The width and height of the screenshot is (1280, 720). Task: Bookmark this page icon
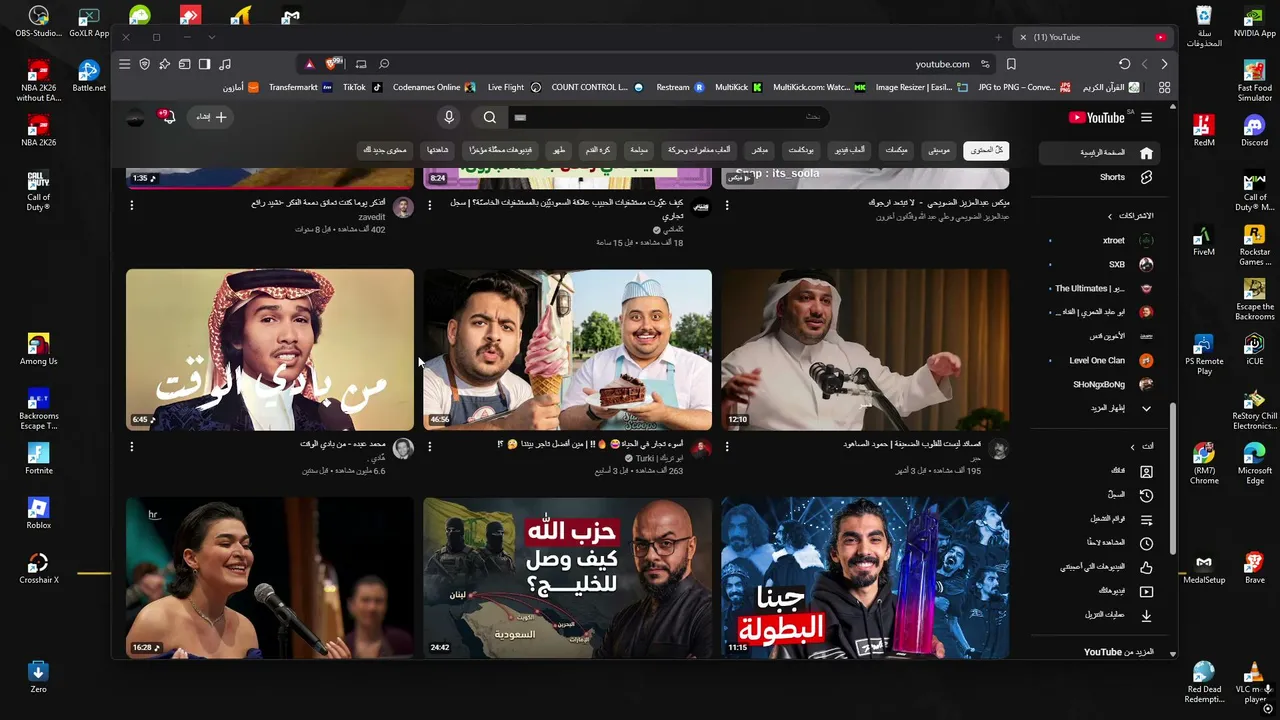[1011, 64]
